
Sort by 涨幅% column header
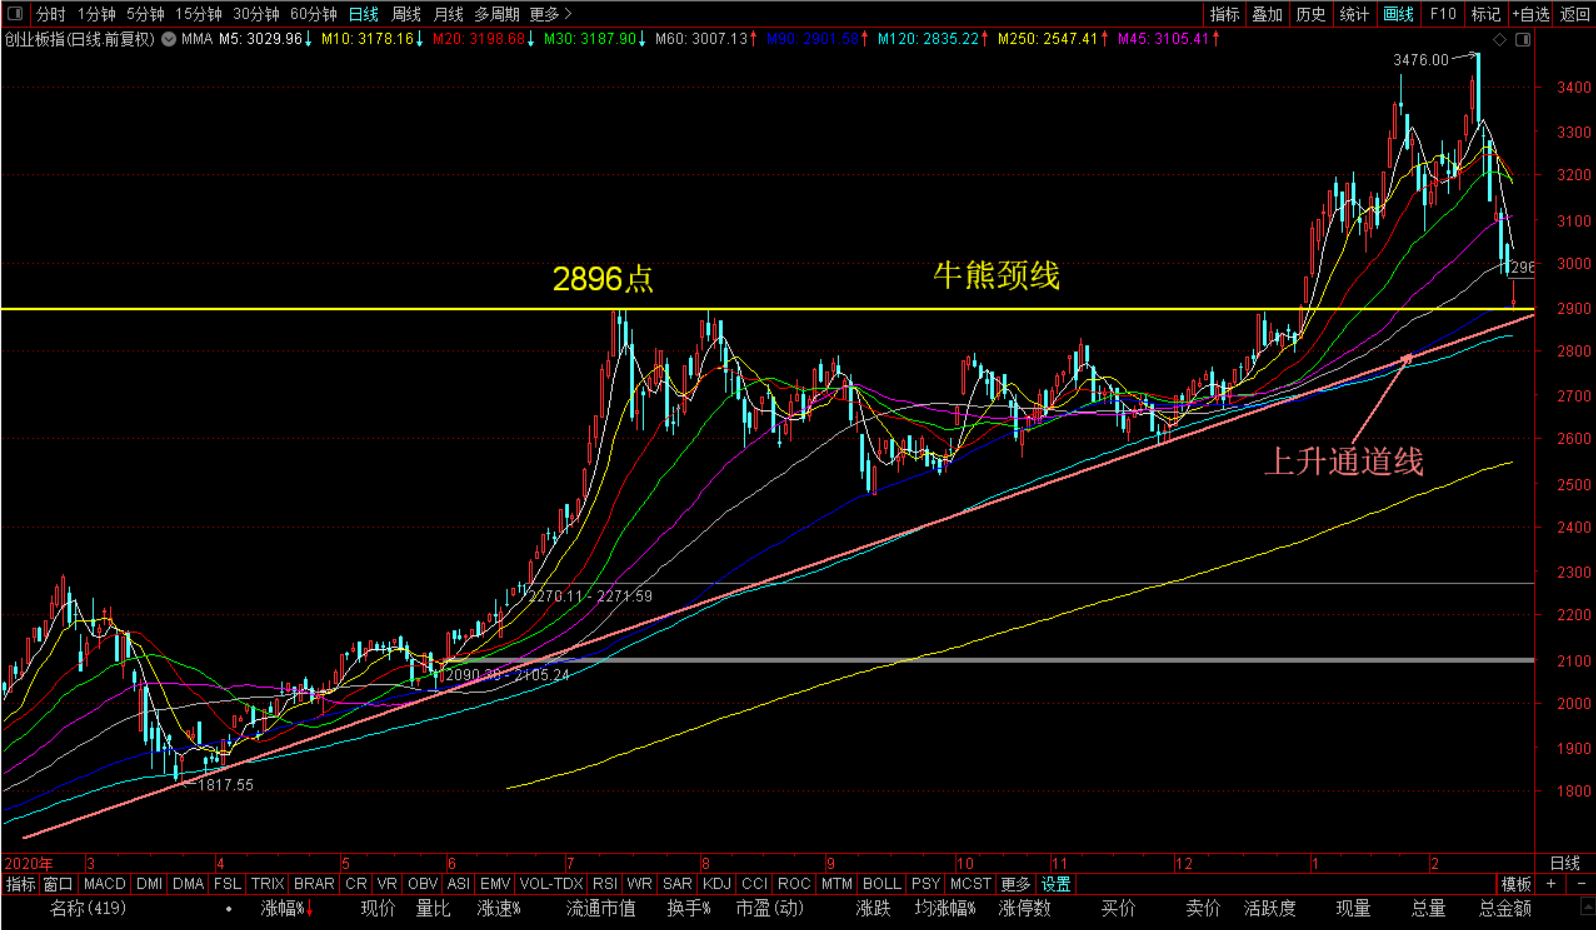click(x=287, y=908)
